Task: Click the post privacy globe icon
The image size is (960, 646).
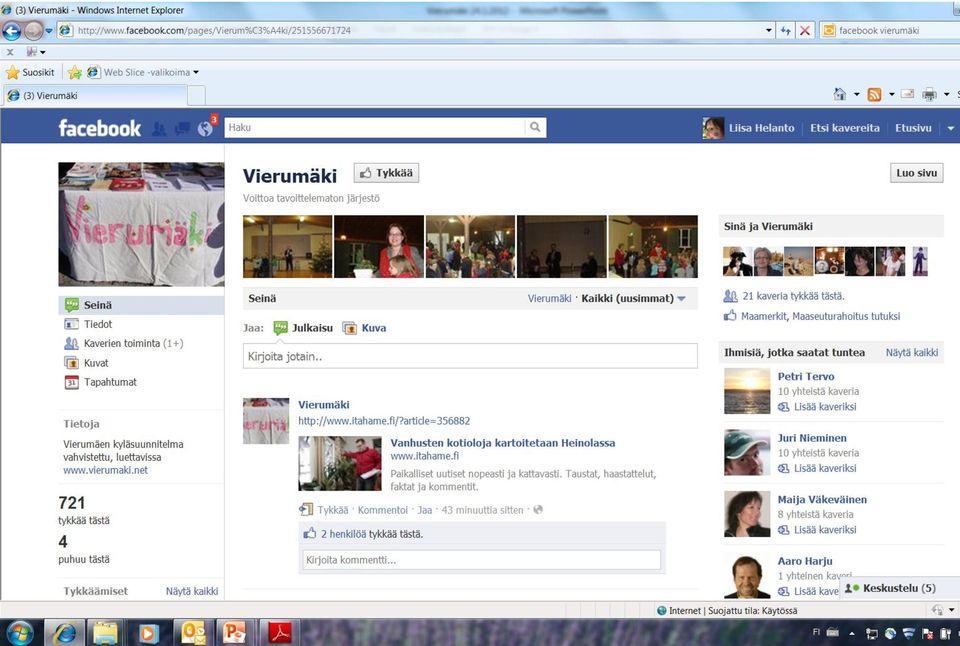Action: (538, 509)
